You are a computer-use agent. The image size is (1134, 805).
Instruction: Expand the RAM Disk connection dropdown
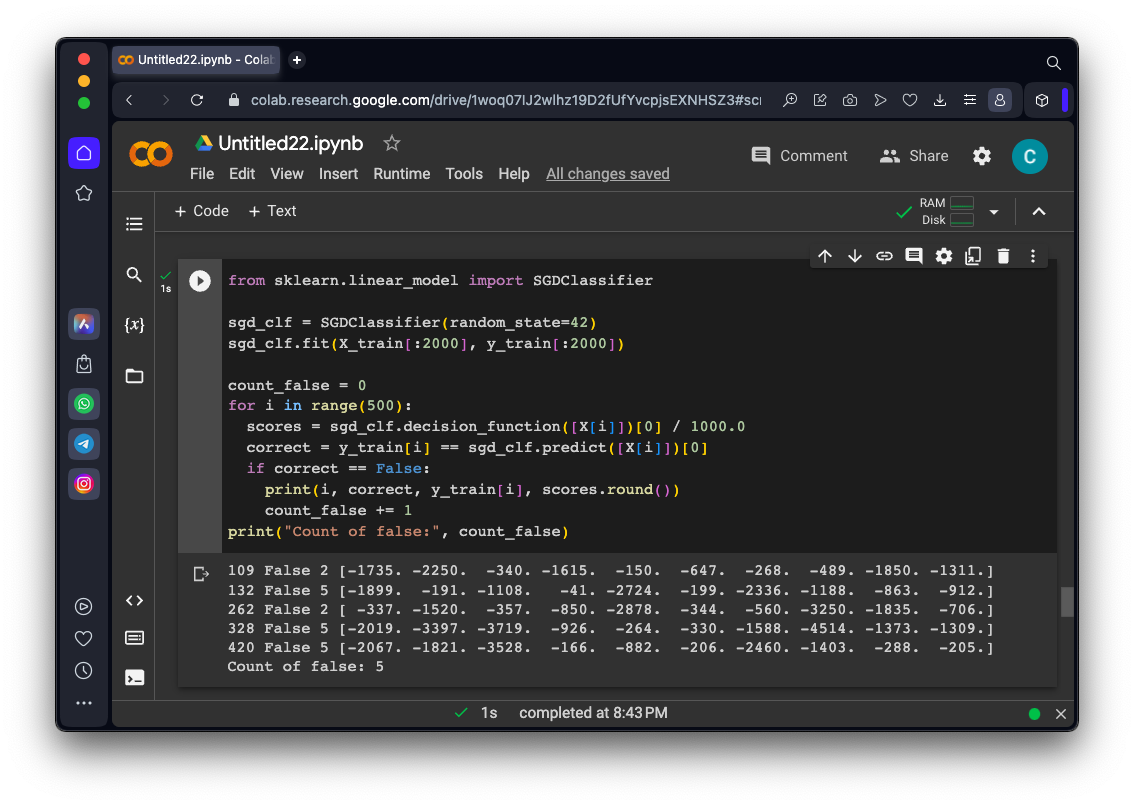click(994, 212)
